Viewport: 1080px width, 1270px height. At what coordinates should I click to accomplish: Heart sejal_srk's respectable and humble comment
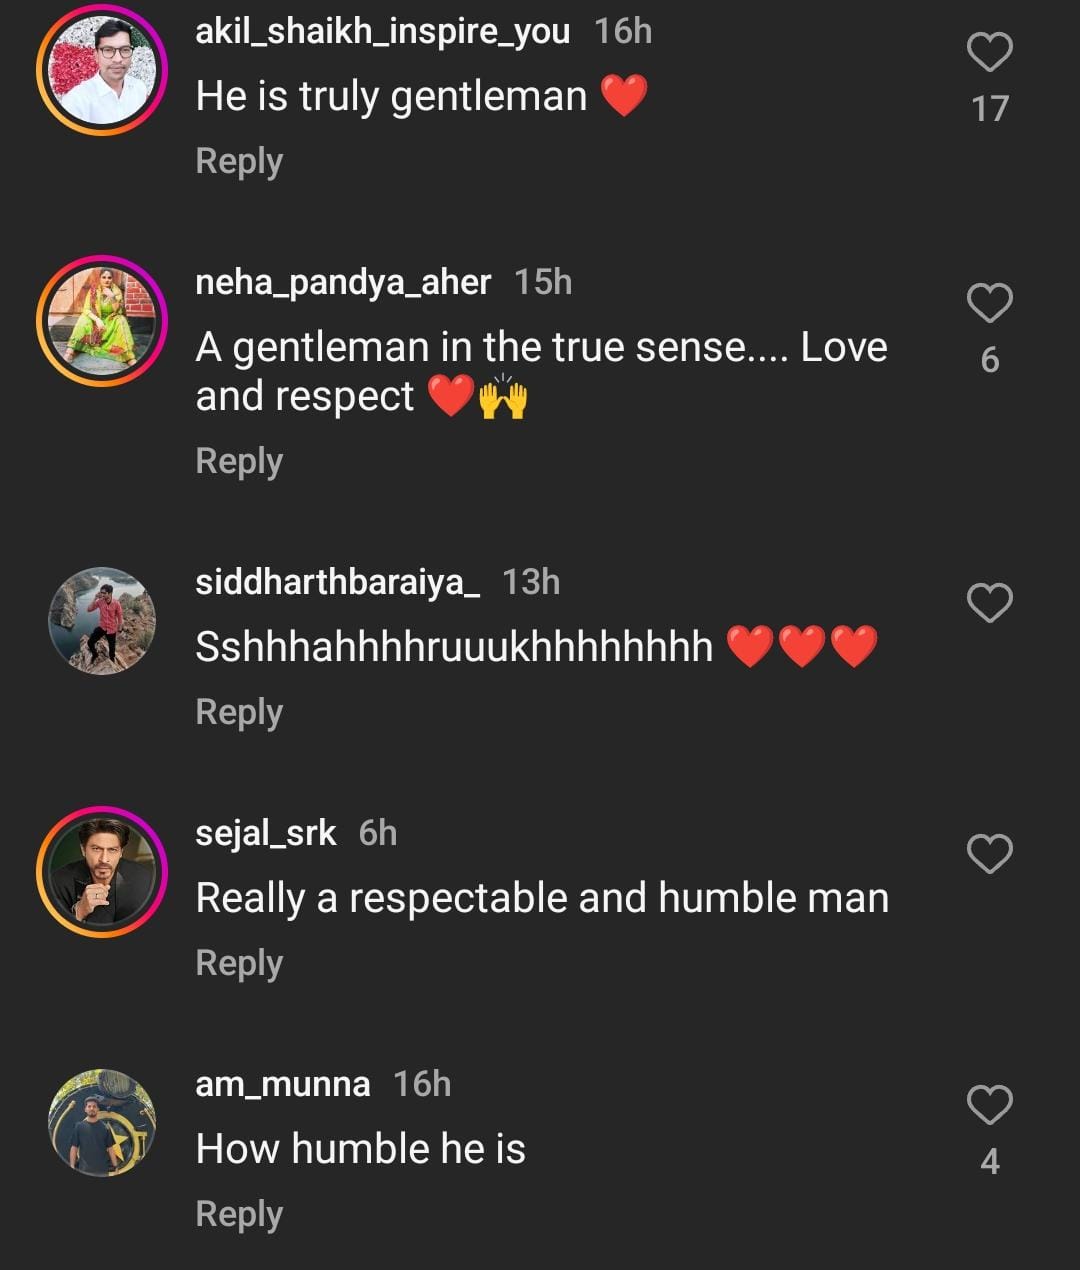pos(989,854)
